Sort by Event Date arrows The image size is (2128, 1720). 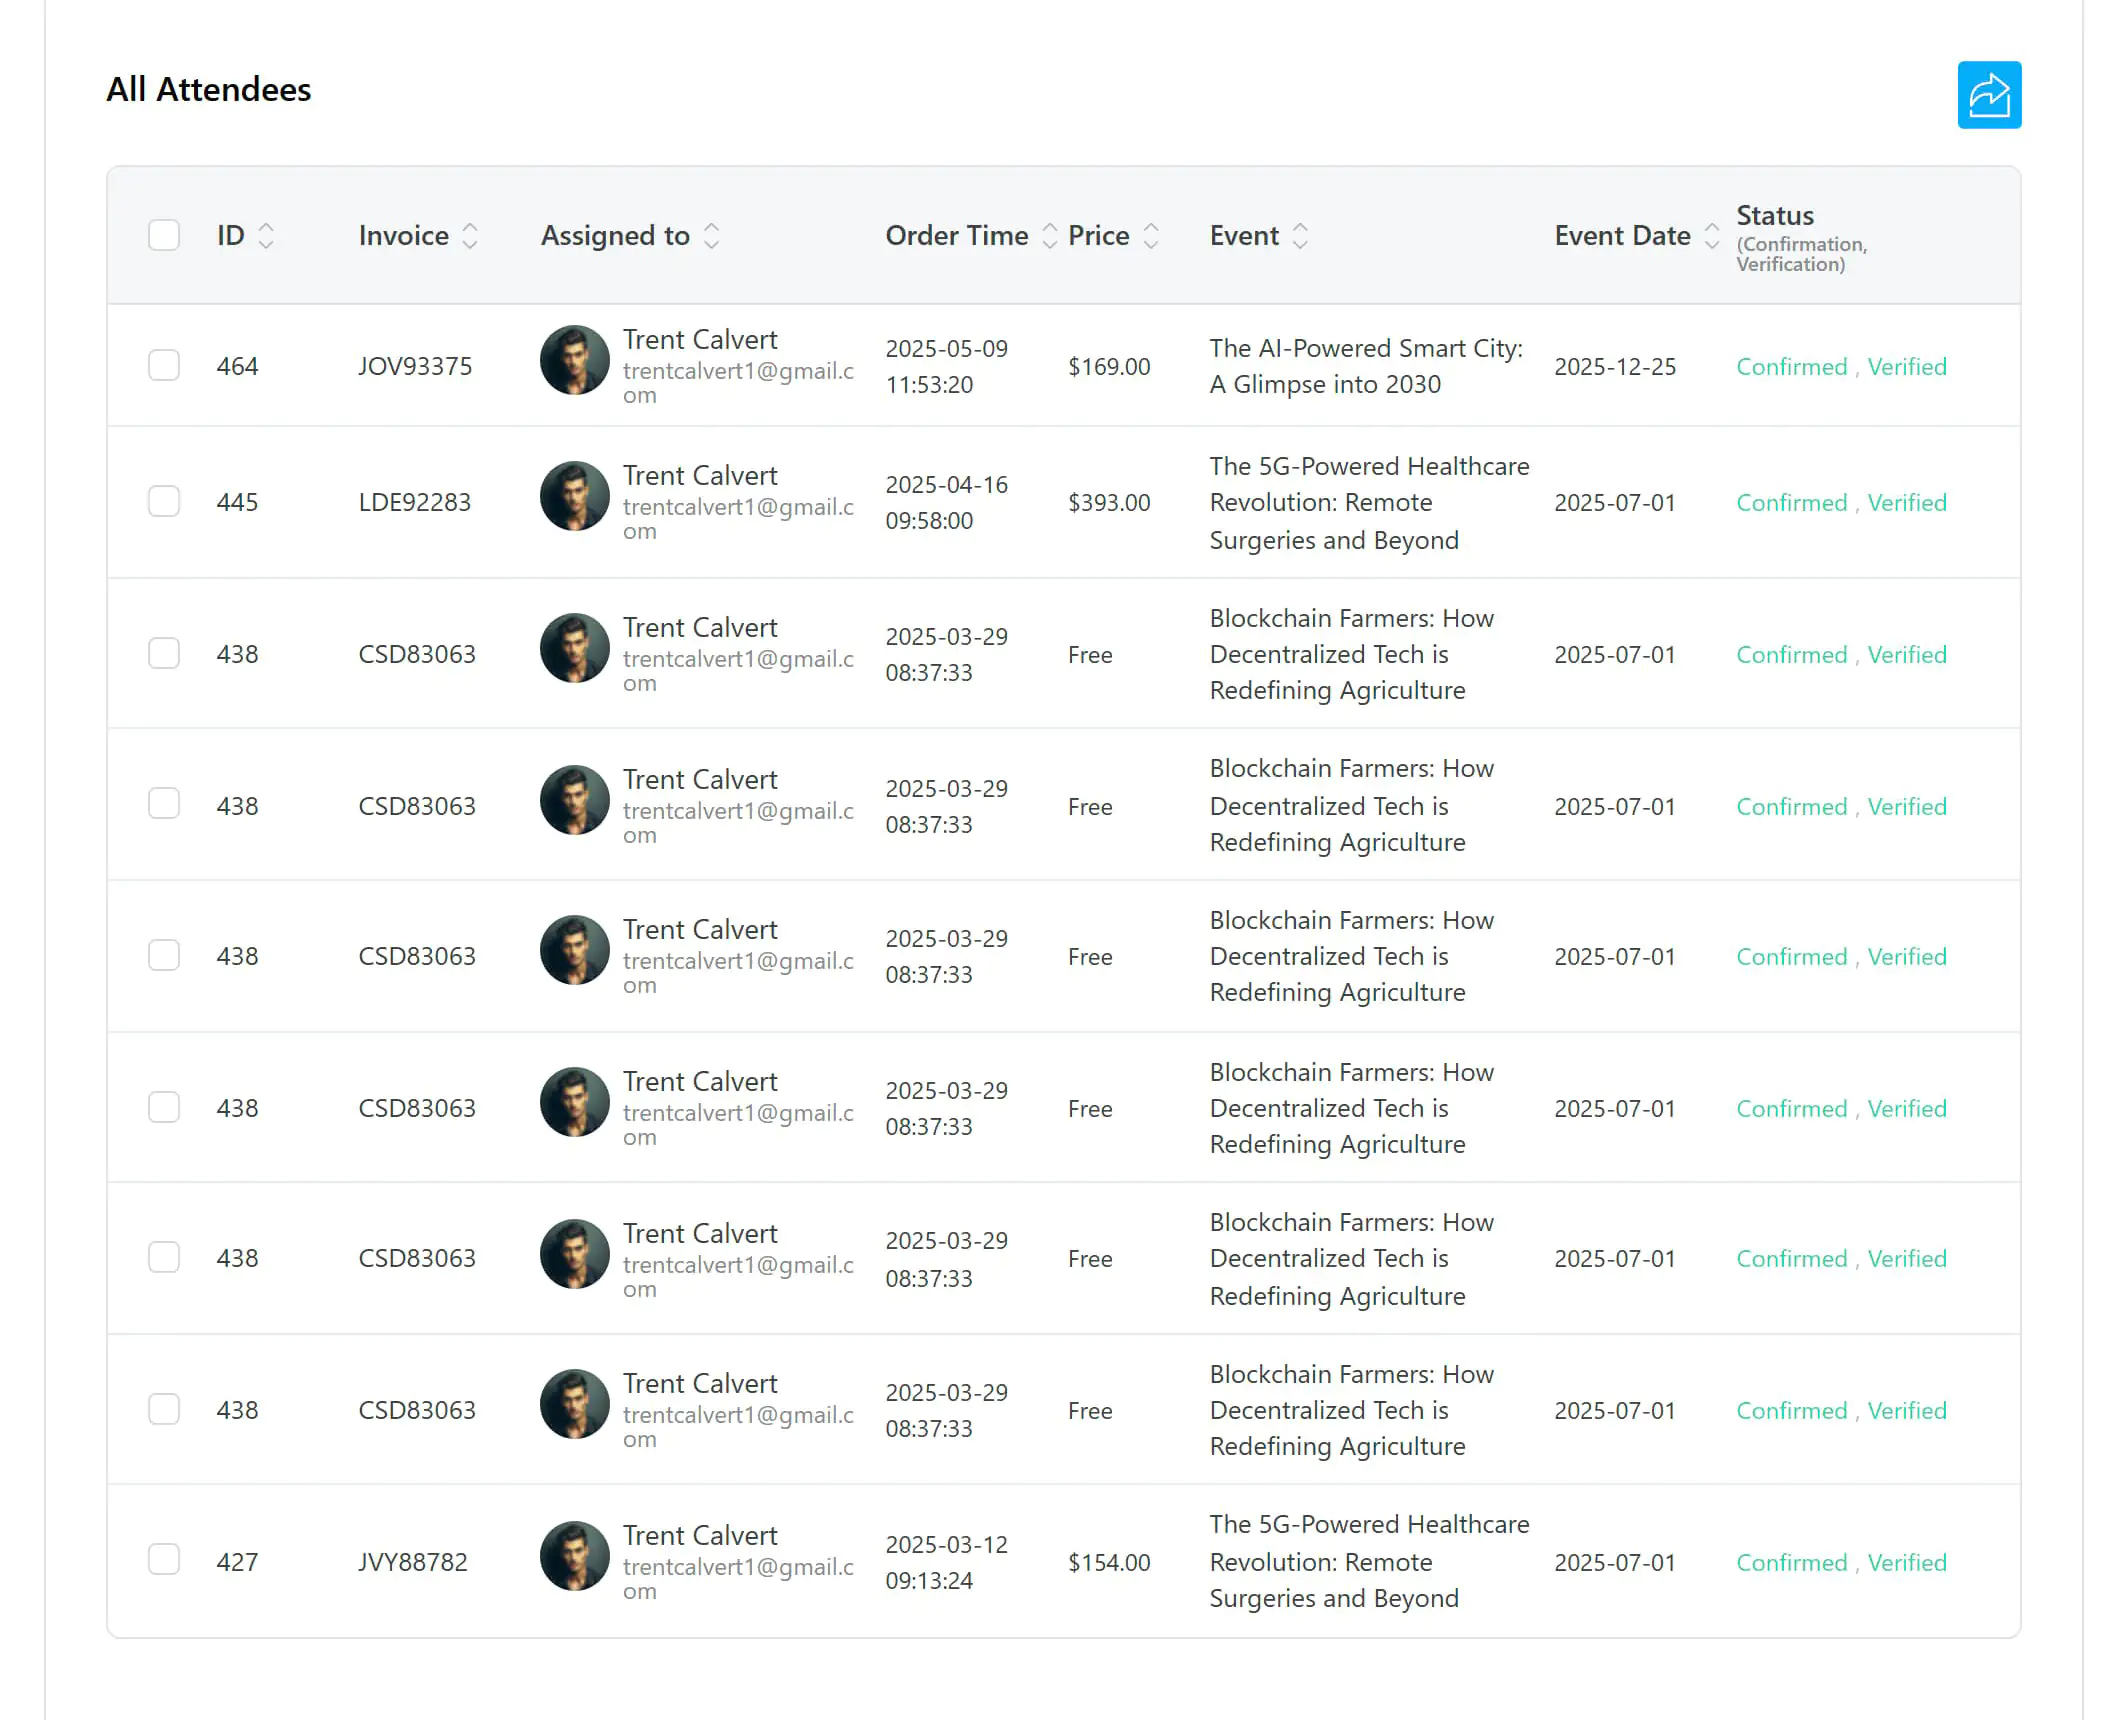click(x=1711, y=236)
